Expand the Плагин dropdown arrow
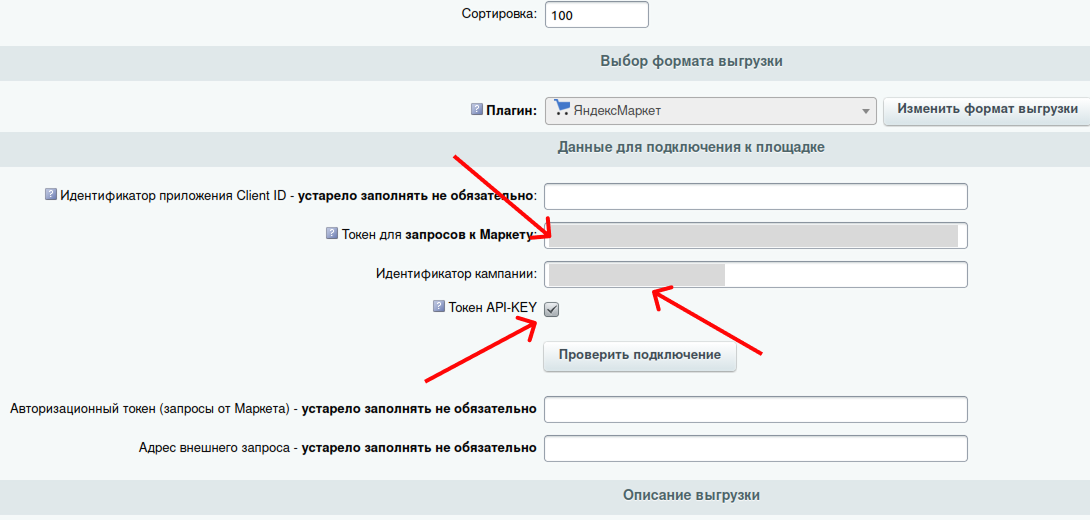 (864, 111)
